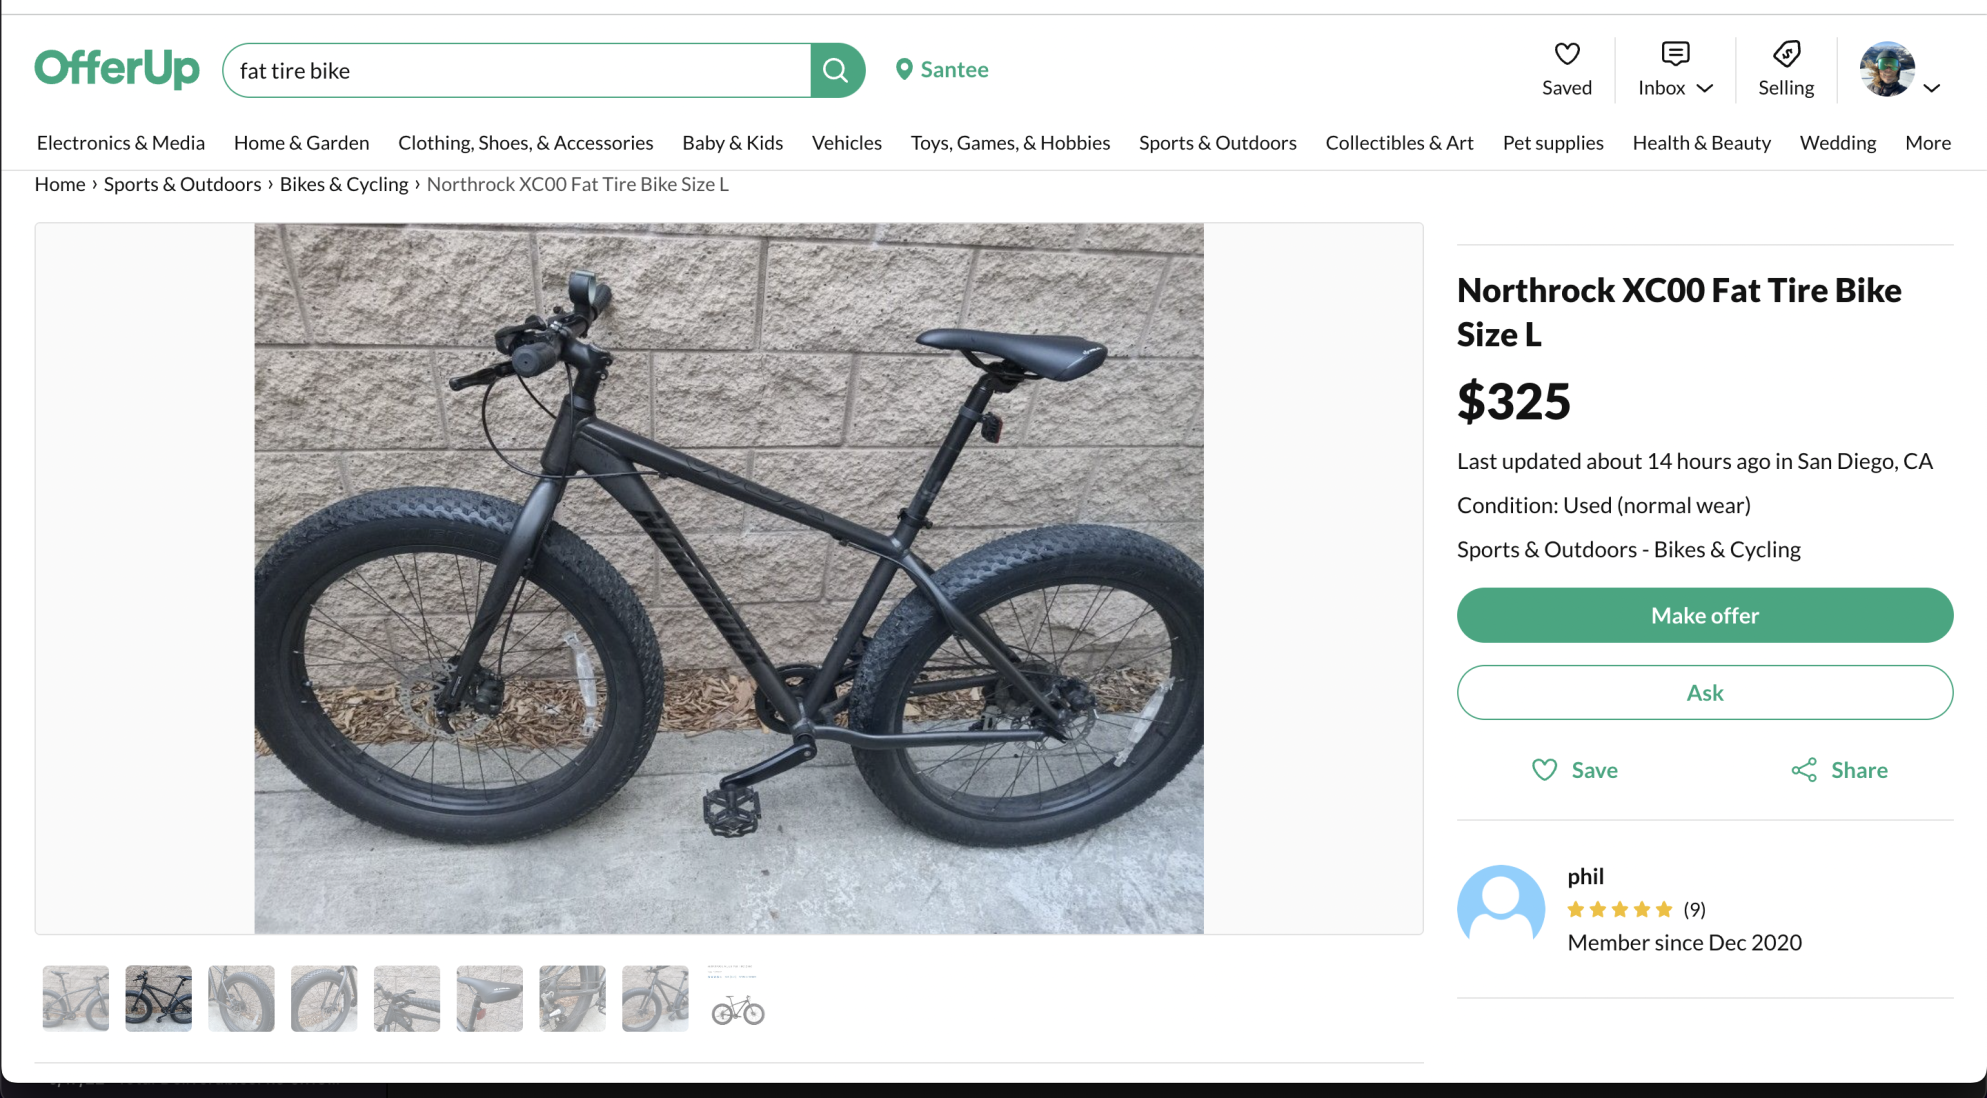Screen dimensions: 1987x1098
Task: Expand the Inbox dropdown chevron
Action: click(x=1705, y=88)
